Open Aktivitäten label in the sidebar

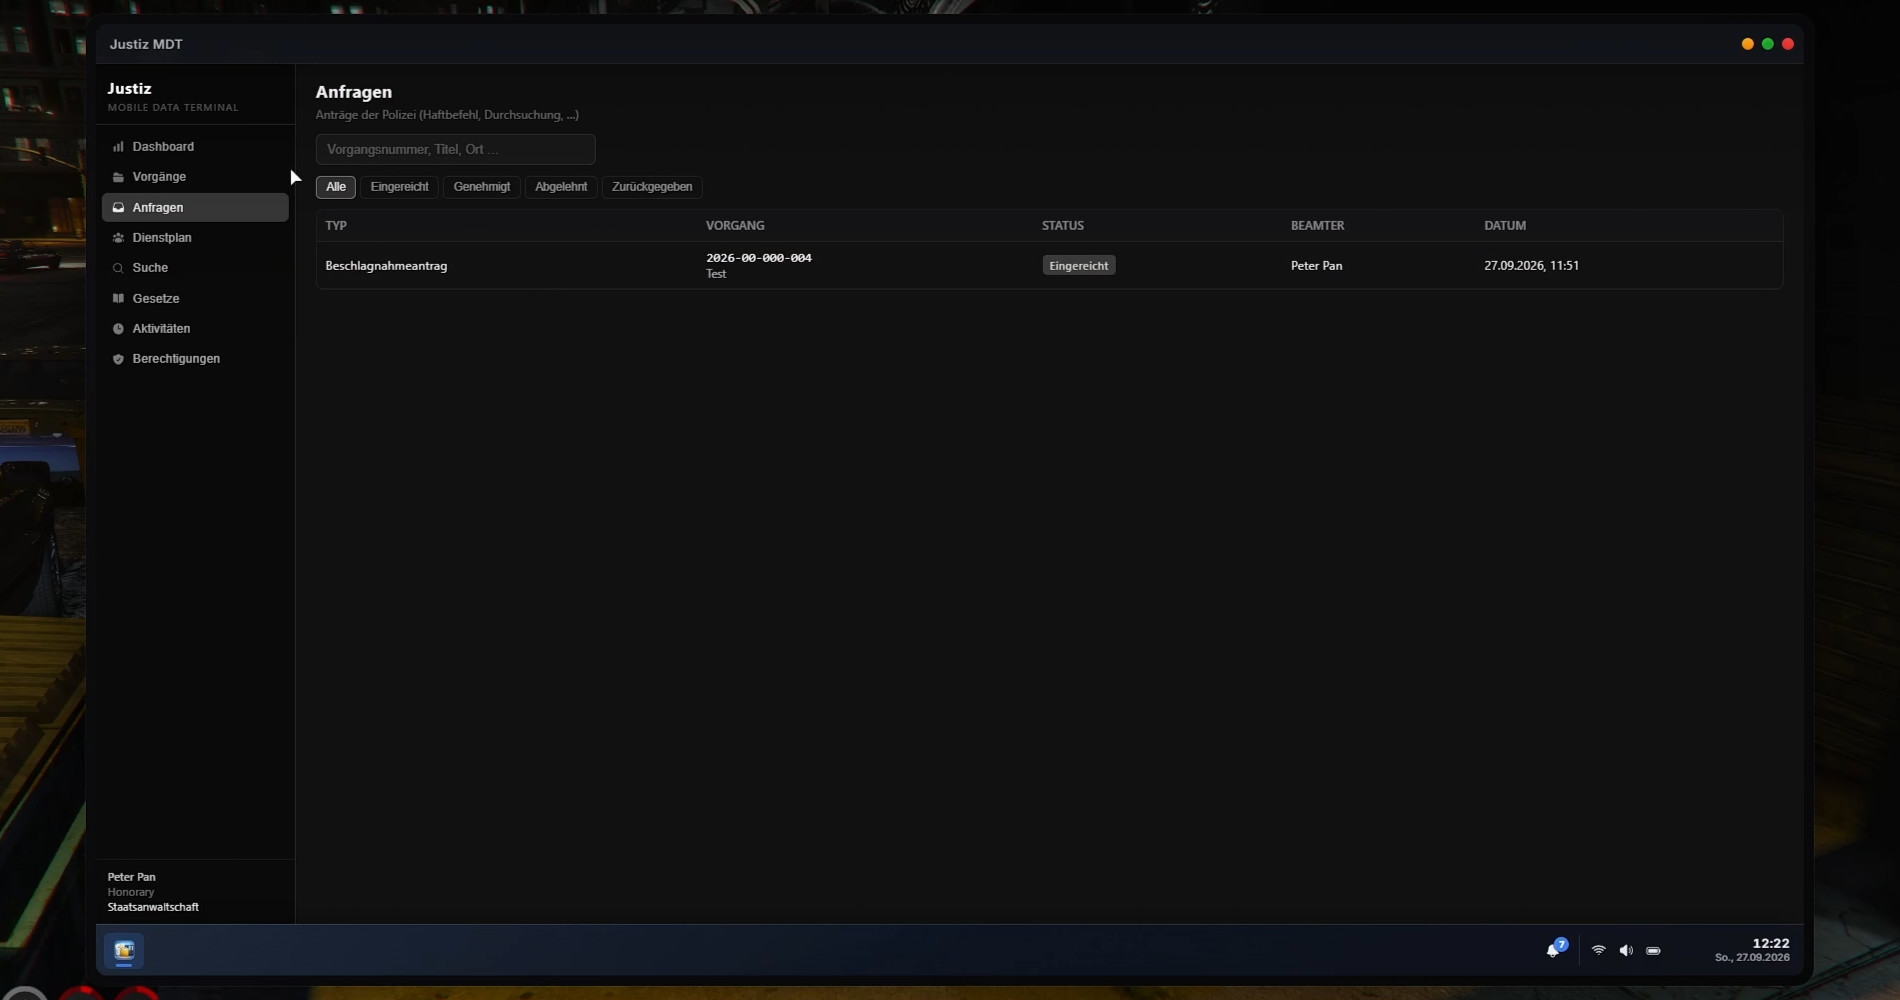(x=161, y=329)
